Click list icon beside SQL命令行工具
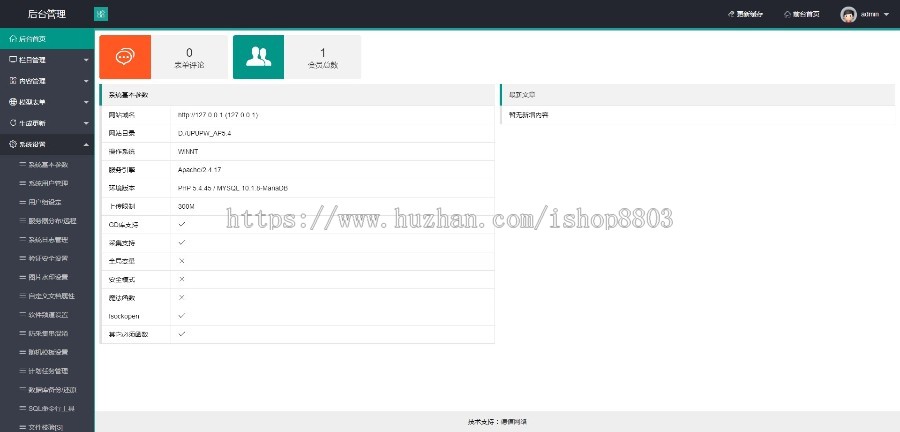This screenshot has height=432, width=900. 23,408
